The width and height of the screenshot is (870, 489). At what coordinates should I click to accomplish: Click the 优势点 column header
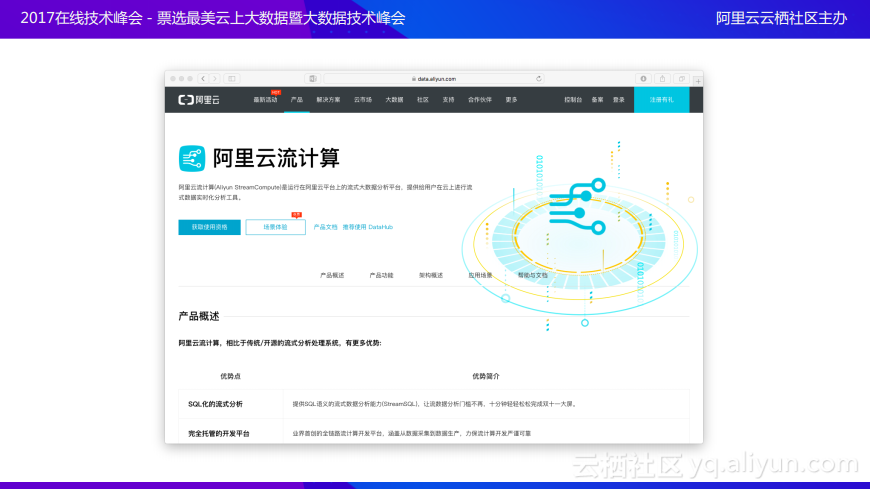tap(230, 376)
